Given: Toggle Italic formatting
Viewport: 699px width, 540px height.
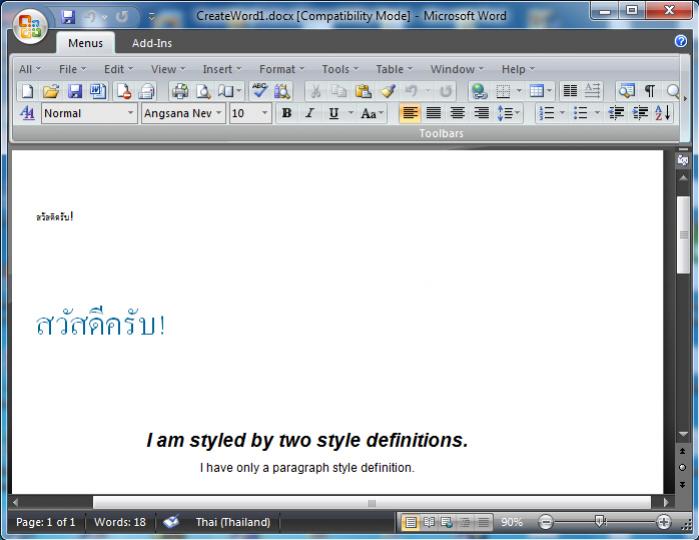Looking at the screenshot, I should (x=309, y=113).
